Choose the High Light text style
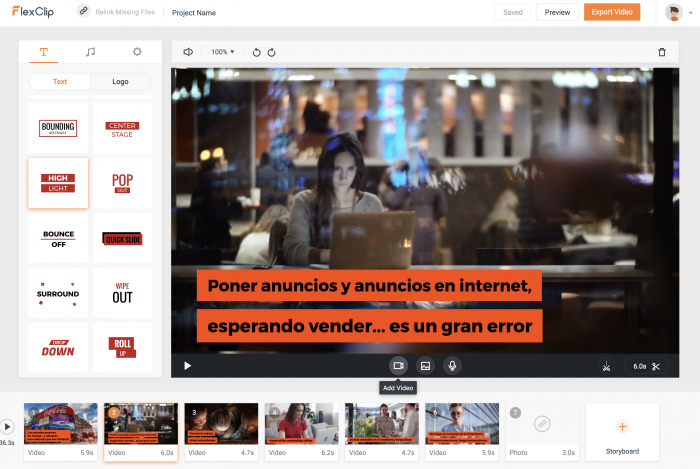 (58, 183)
